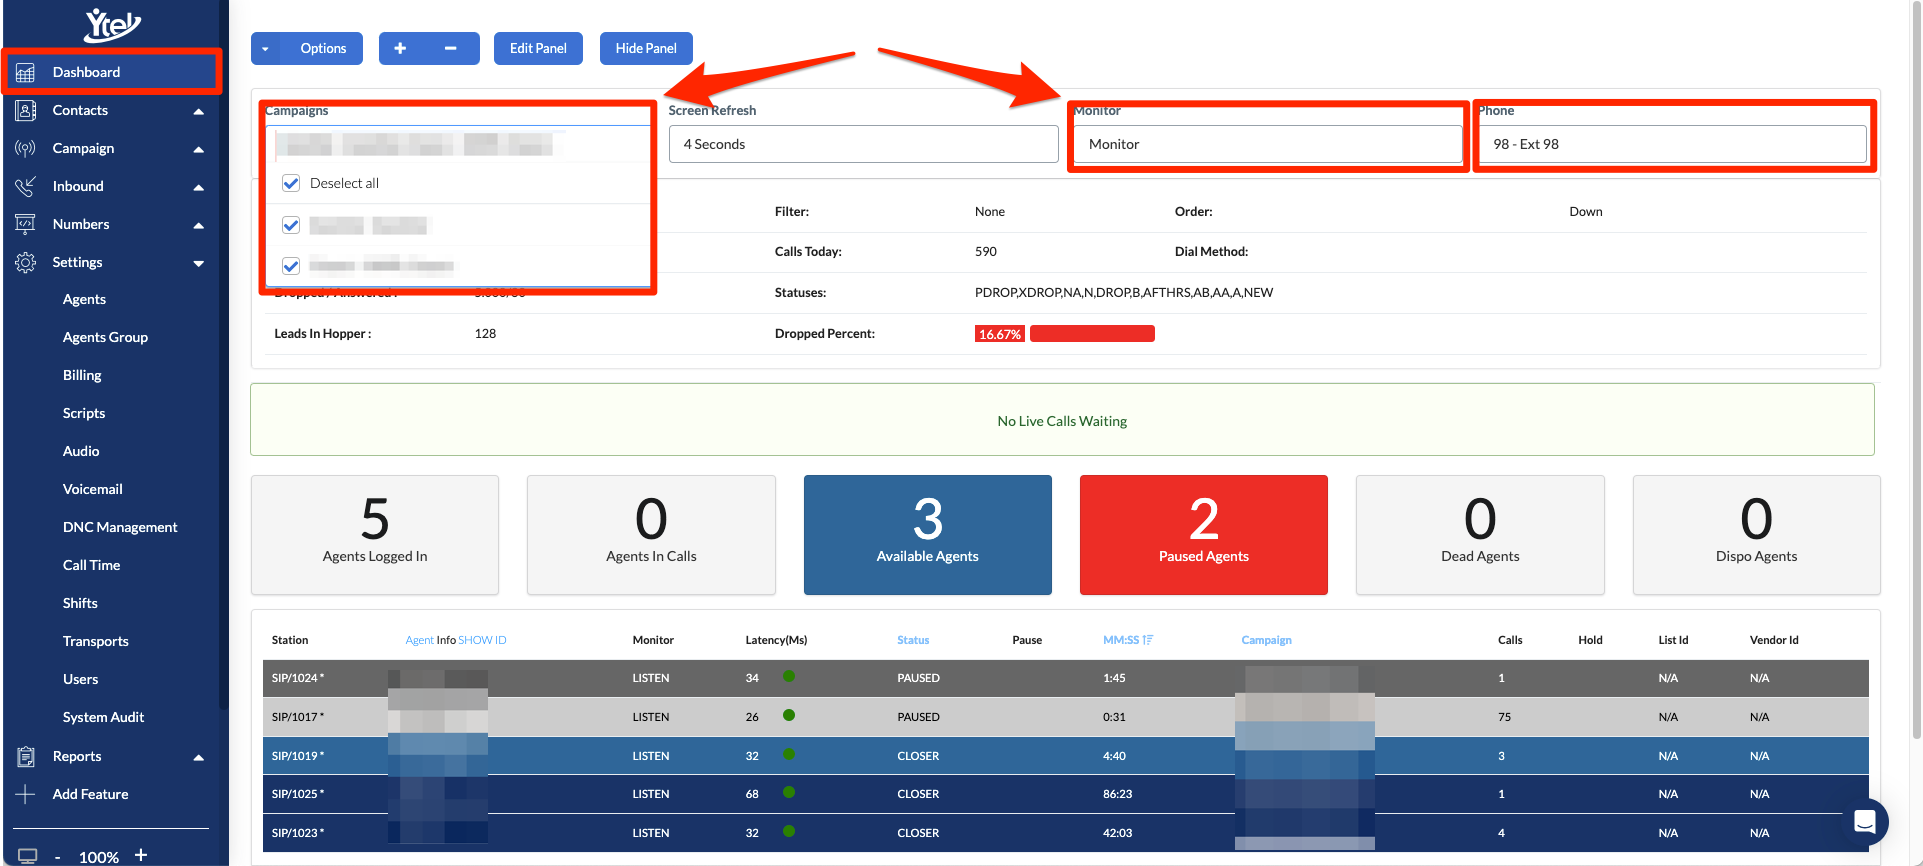Click the monitor icon beside zoom
This screenshot has width=1923, height=866.
[x=27, y=856]
